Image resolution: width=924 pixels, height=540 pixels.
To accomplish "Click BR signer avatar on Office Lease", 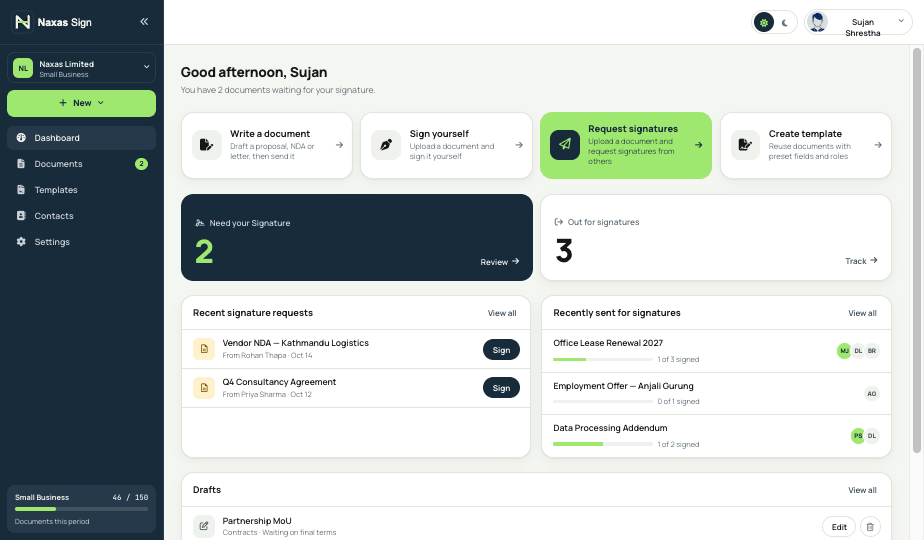I will pyautogui.click(x=872, y=351).
